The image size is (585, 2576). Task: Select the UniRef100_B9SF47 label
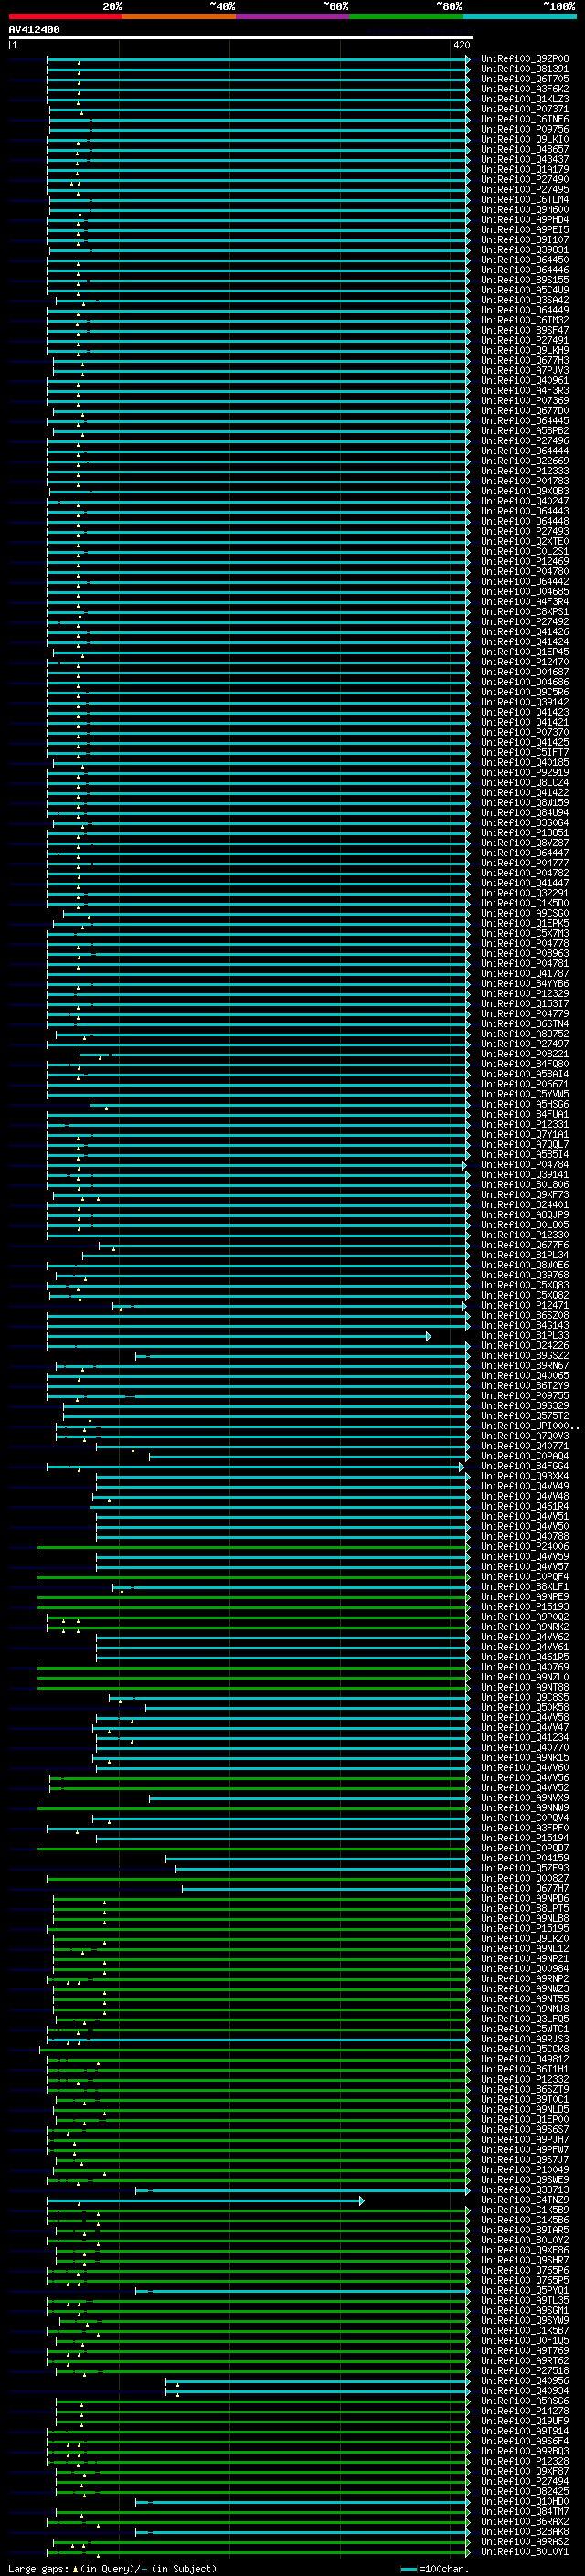[524, 330]
